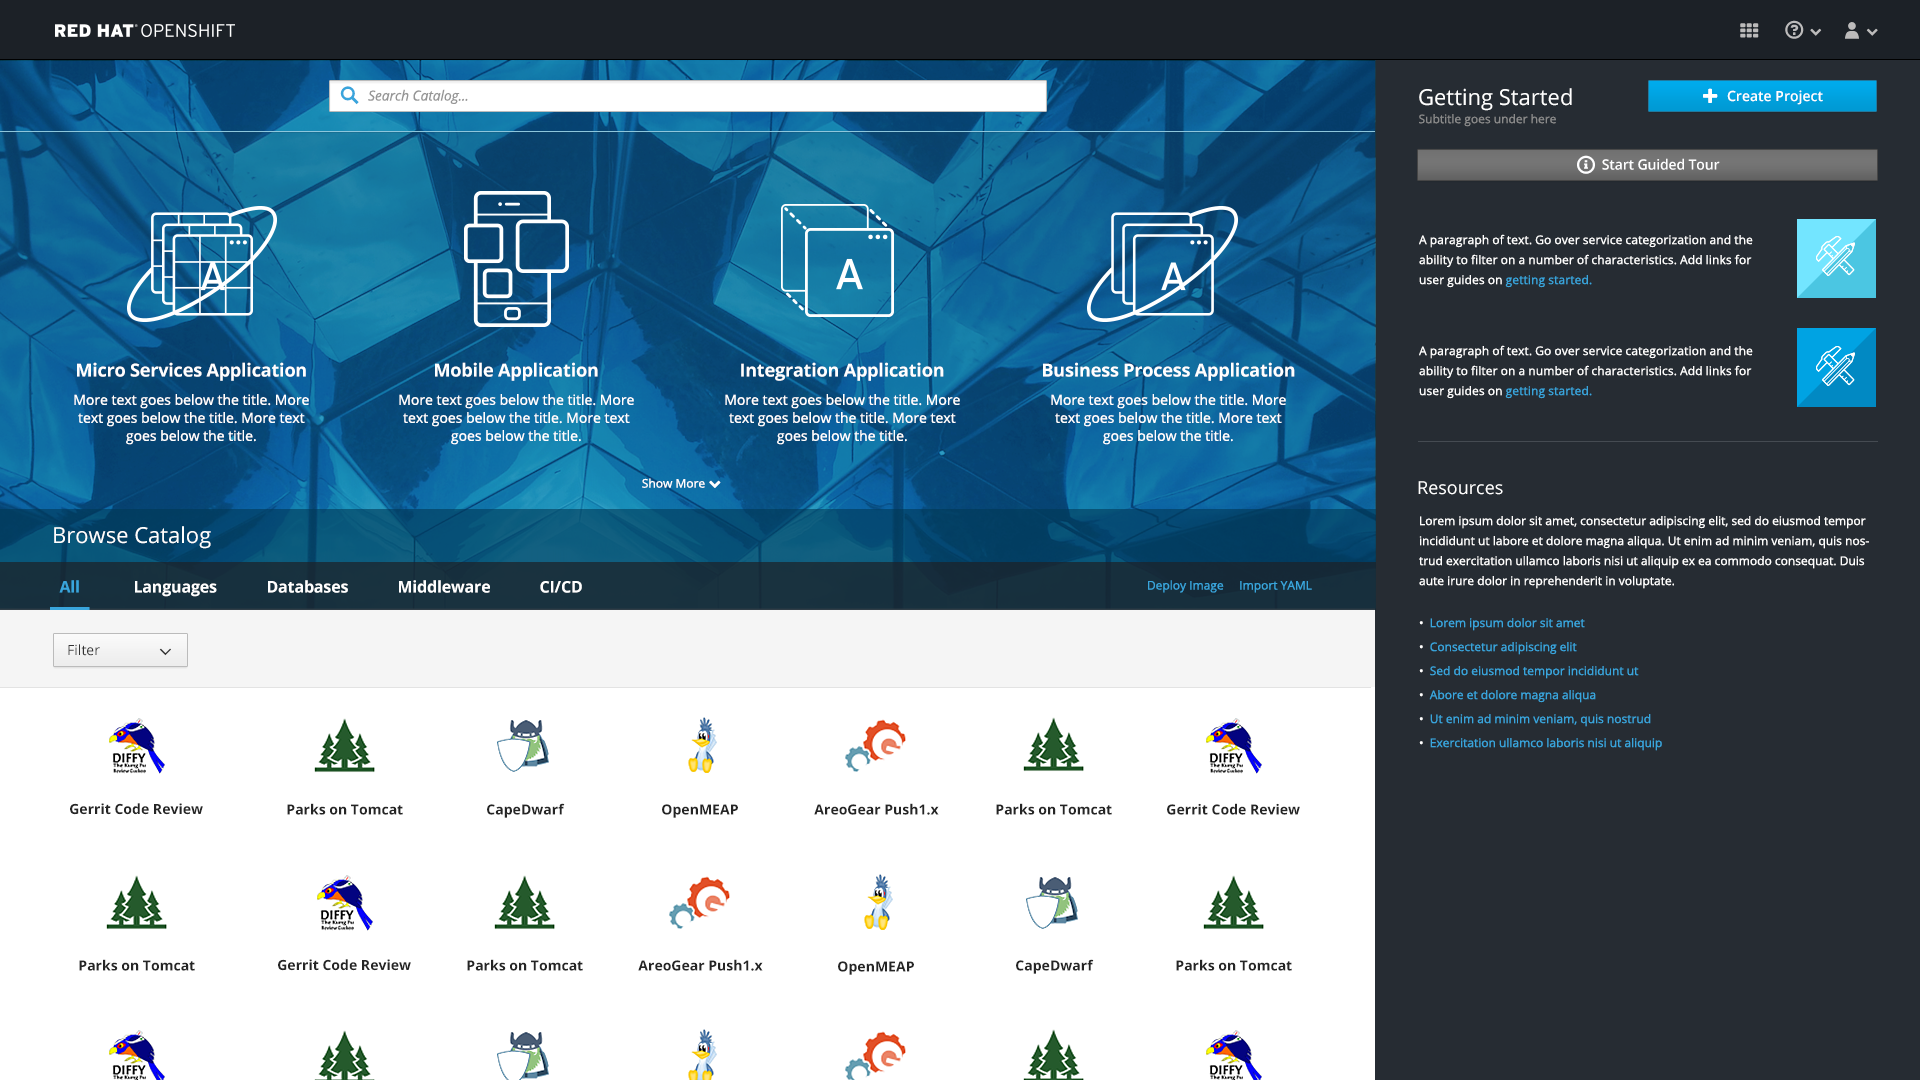The image size is (1920, 1080).
Task: Open Parks on Tomcat right of CapeDwarf, second row
Action: tap(1233, 924)
